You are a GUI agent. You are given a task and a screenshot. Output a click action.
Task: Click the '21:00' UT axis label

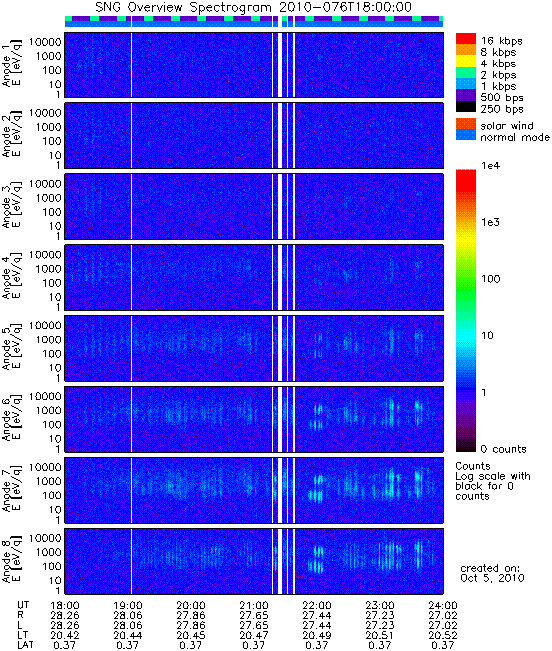pyautogui.click(x=254, y=606)
